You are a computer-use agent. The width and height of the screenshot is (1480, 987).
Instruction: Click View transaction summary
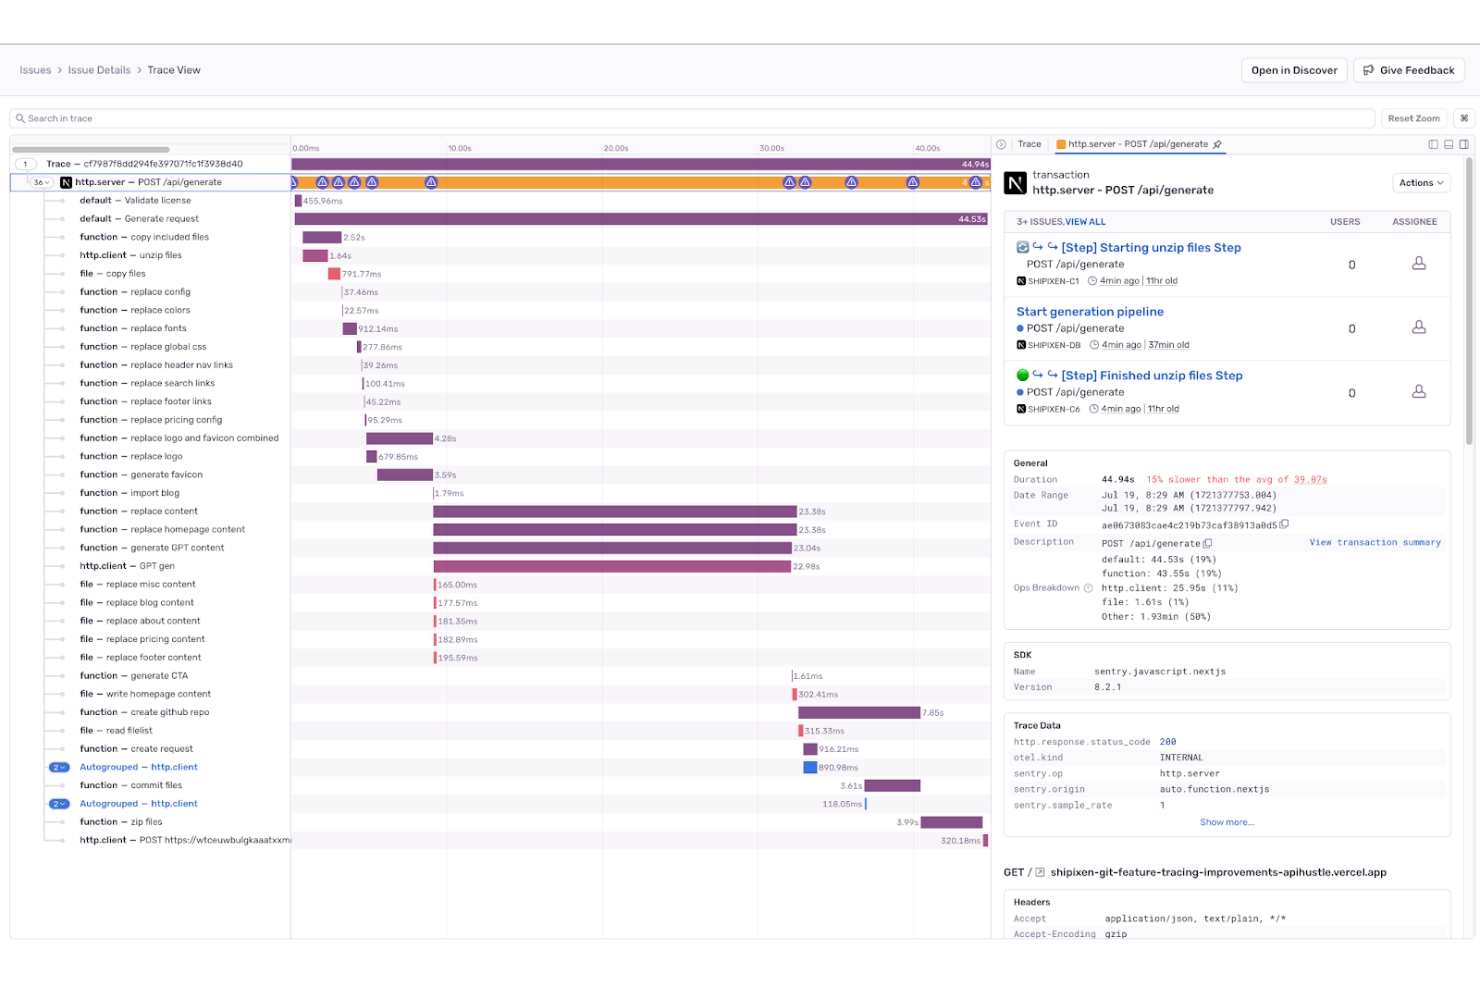(x=1375, y=542)
